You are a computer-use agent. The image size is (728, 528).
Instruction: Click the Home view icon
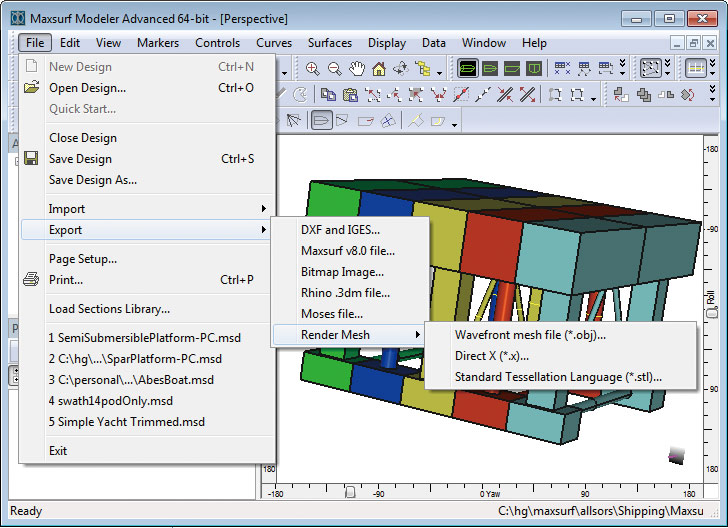click(379, 69)
